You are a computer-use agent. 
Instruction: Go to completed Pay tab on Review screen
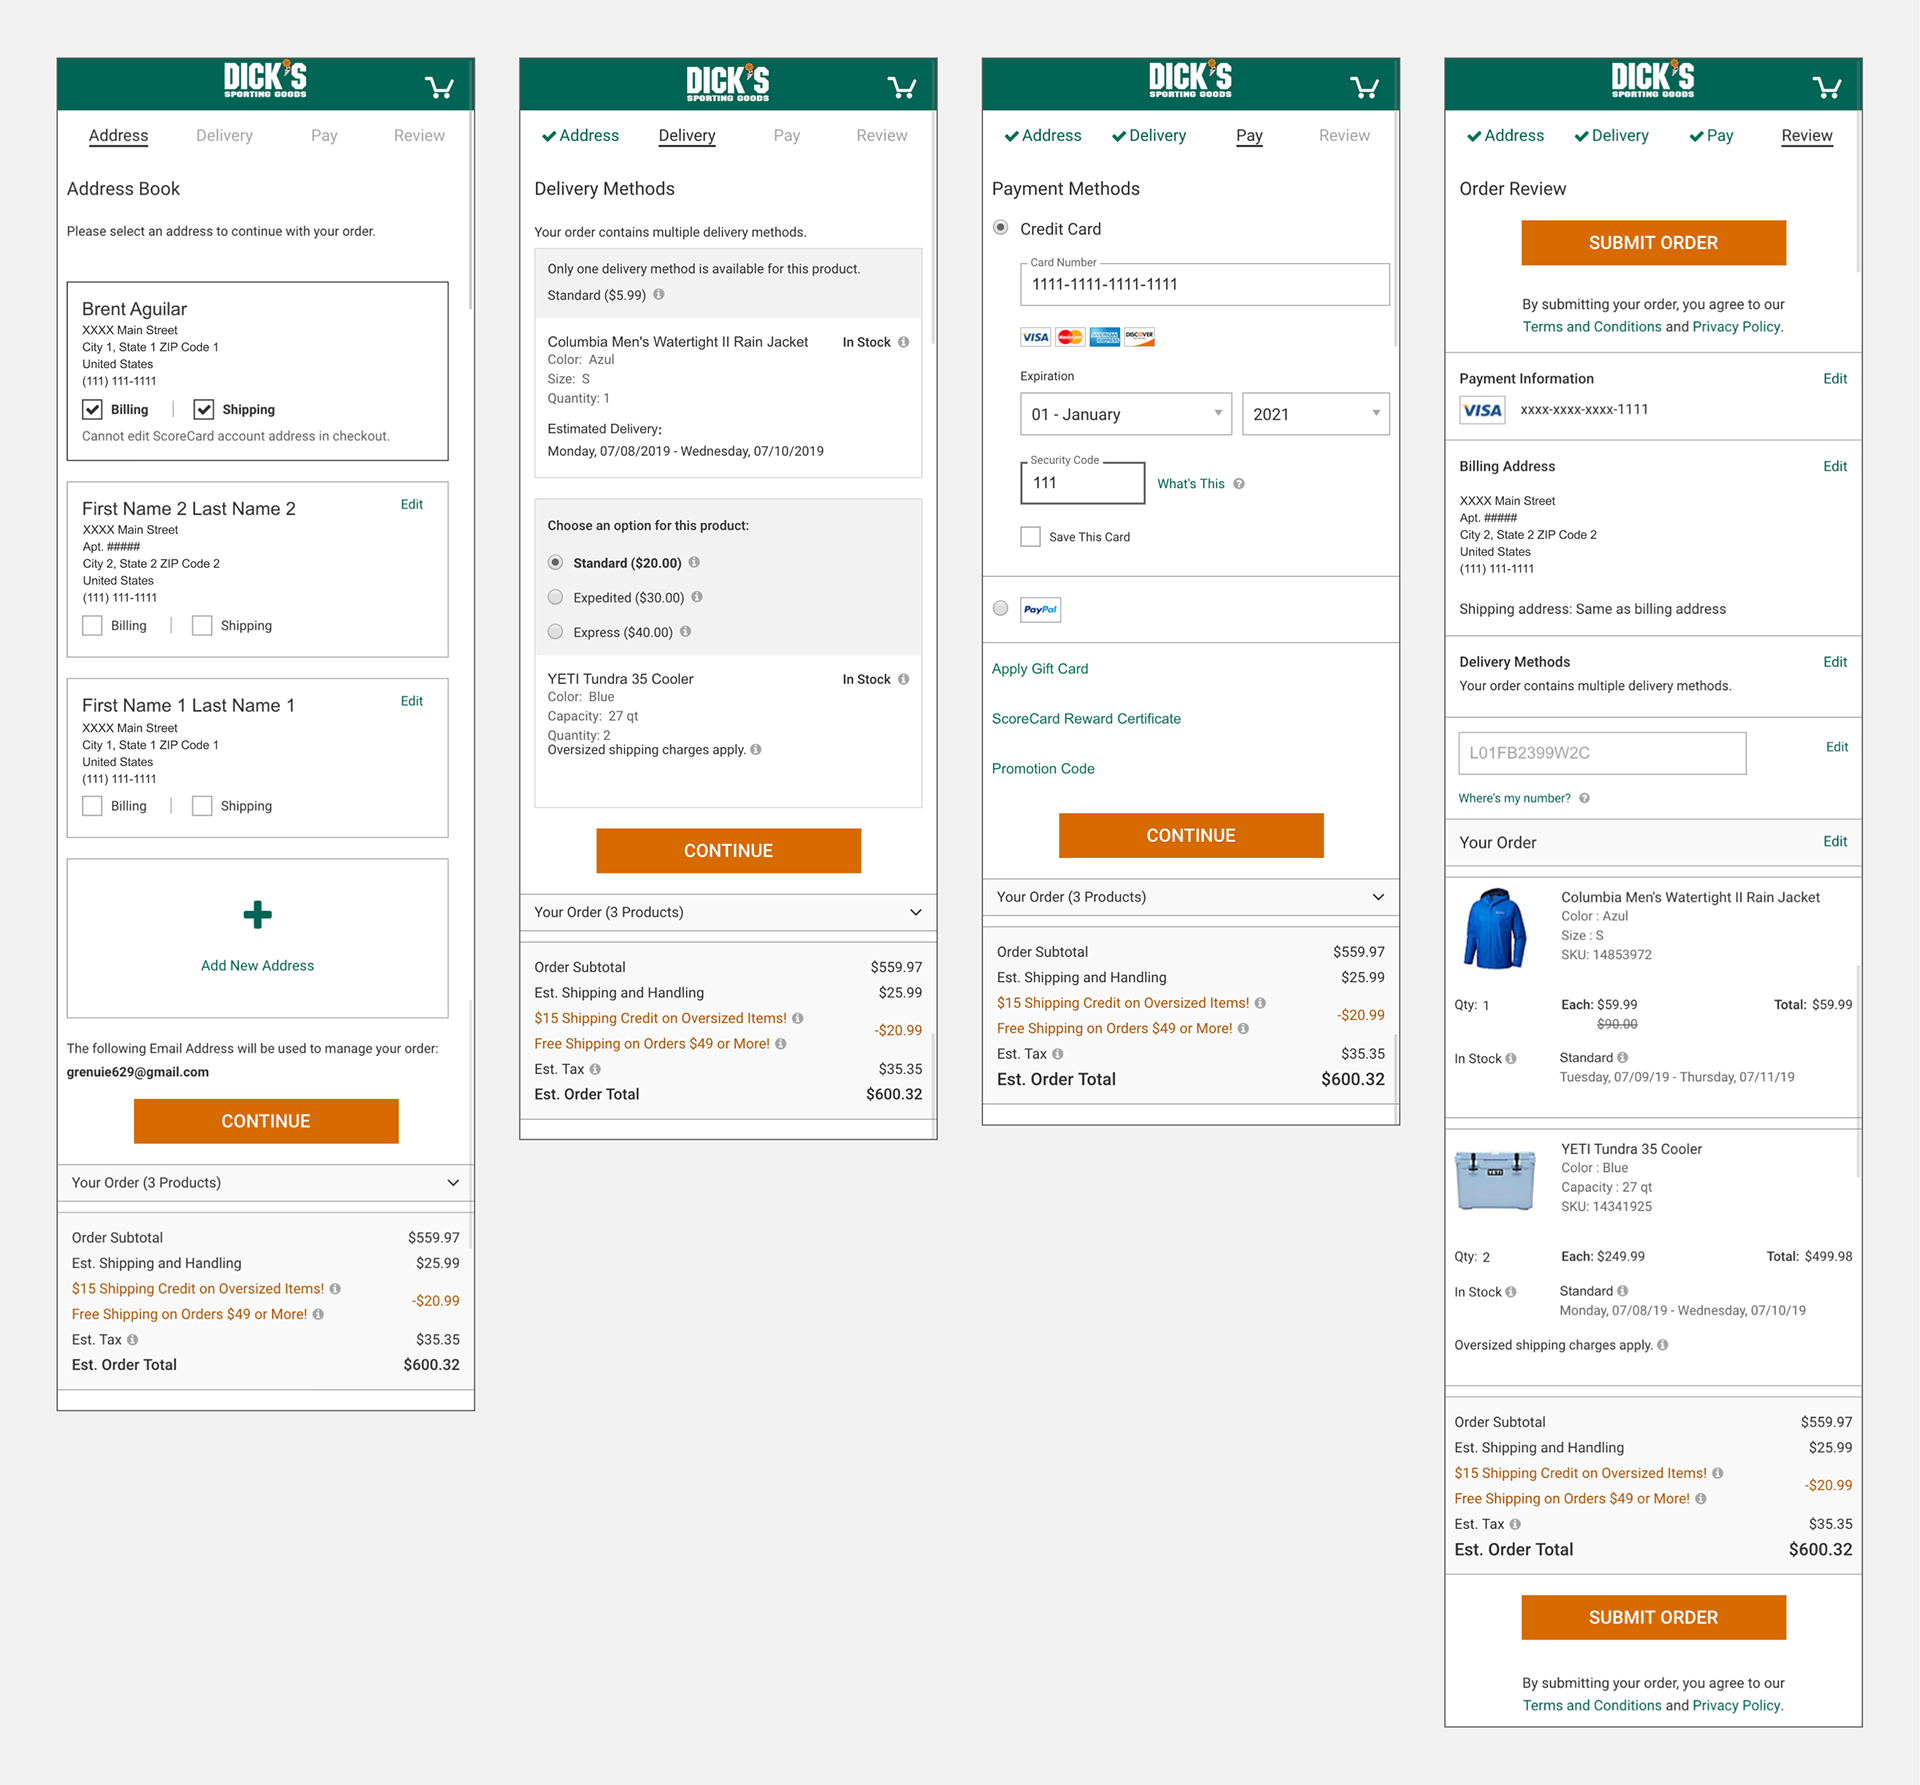(x=1711, y=135)
